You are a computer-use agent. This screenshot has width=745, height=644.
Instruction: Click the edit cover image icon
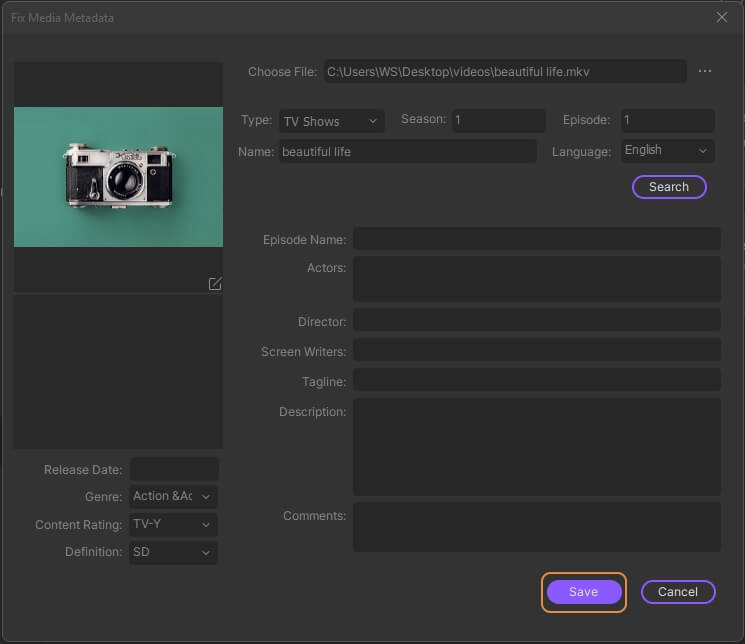point(214,284)
